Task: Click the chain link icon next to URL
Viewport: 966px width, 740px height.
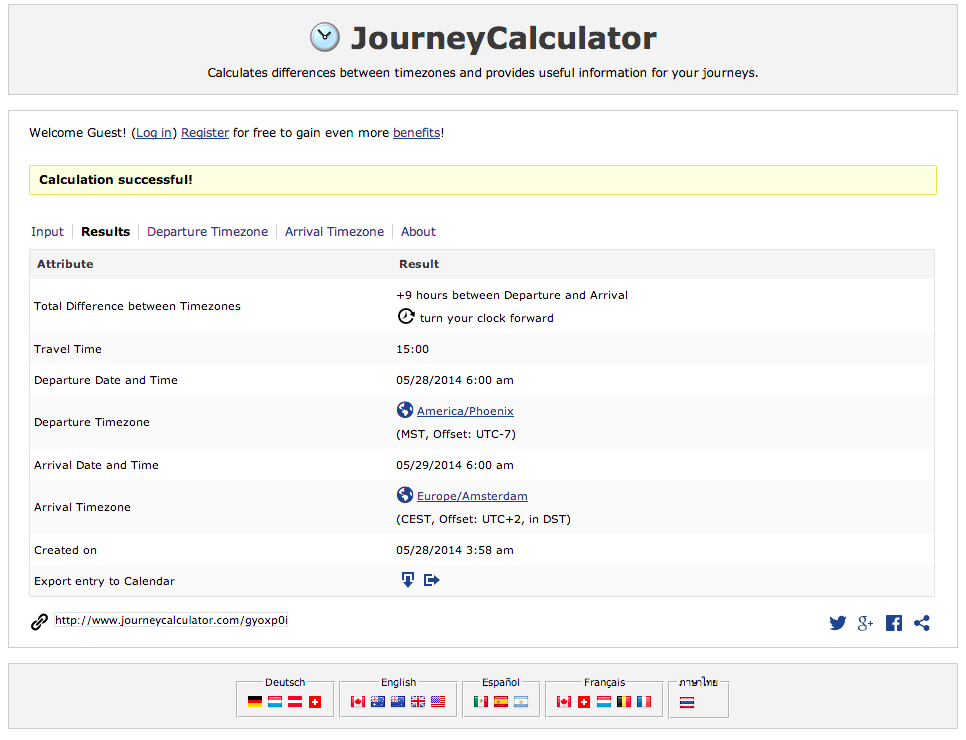Action: (39, 622)
